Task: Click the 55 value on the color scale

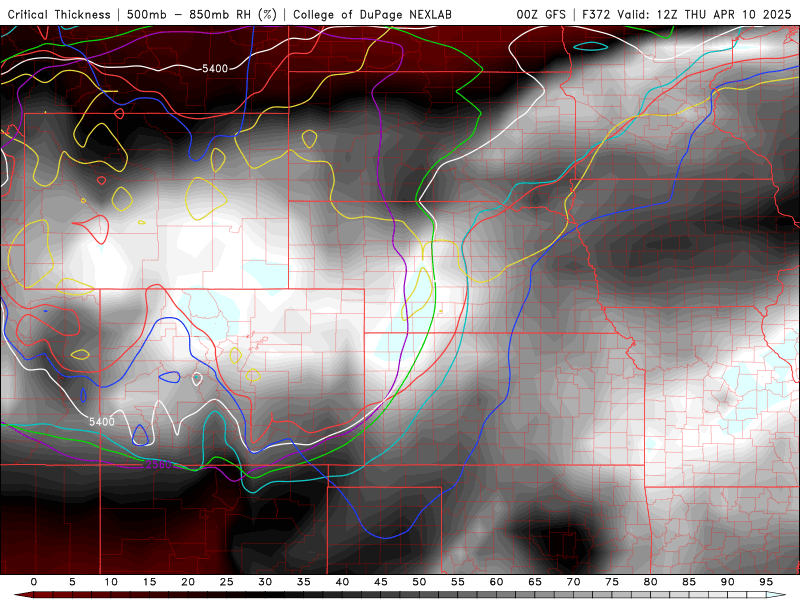Action: click(458, 582)
